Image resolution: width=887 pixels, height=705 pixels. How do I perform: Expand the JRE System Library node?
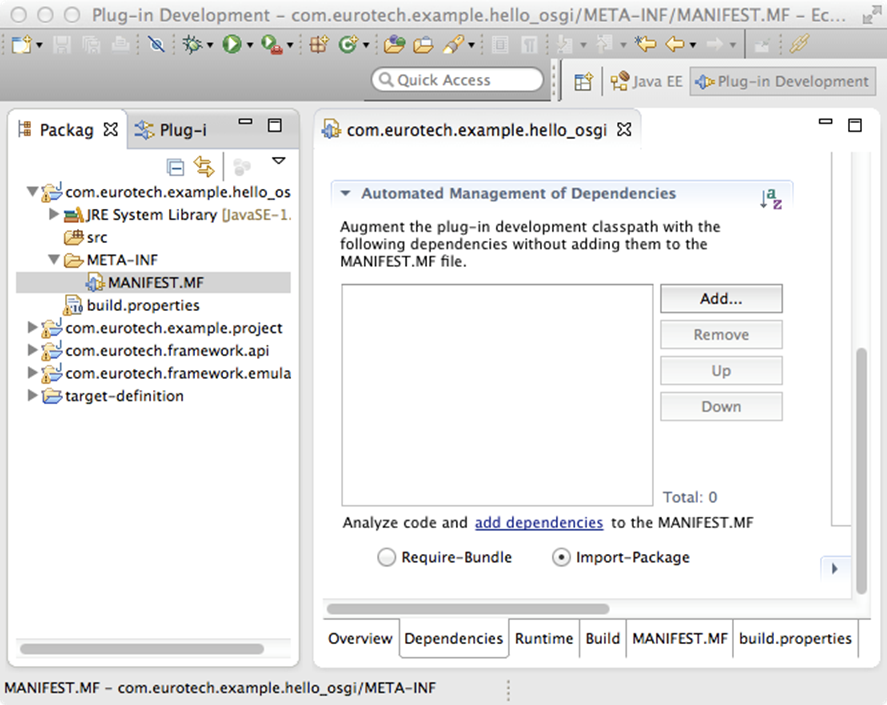[54, 214]
